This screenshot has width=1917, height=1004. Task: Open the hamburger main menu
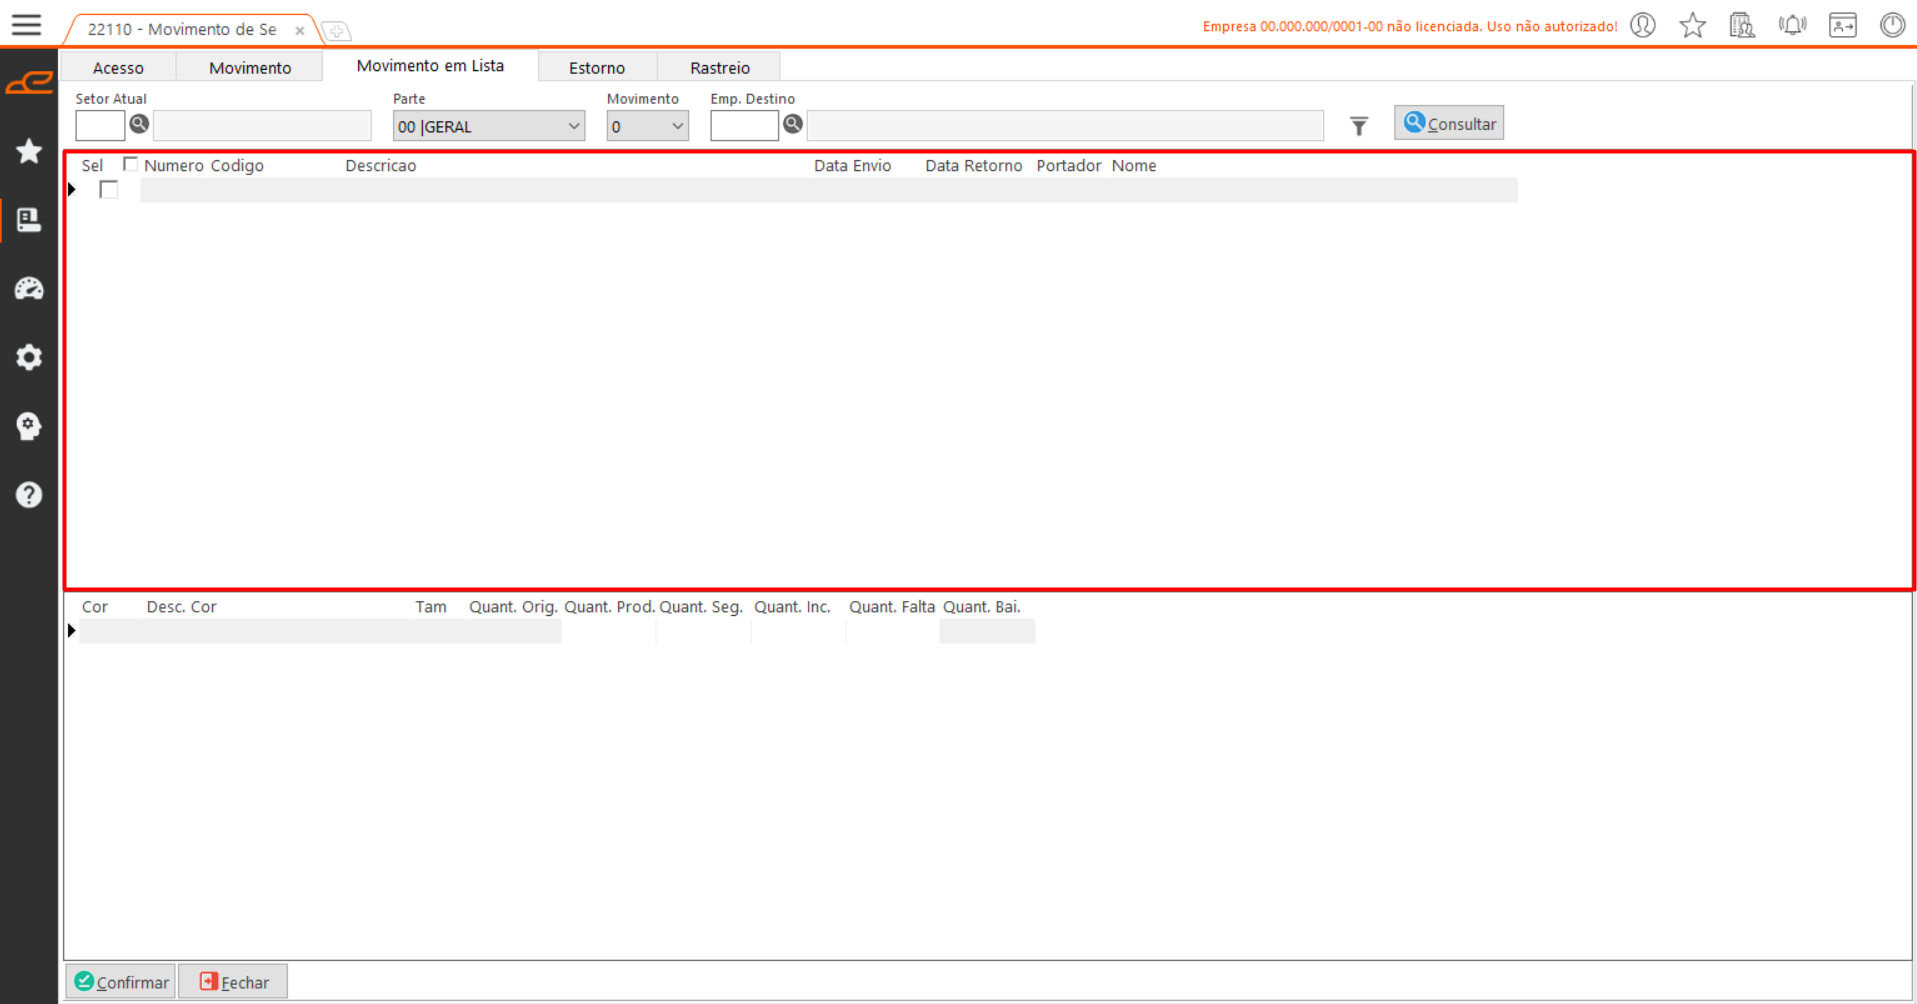pyautogui.click(x=27, y=25)
